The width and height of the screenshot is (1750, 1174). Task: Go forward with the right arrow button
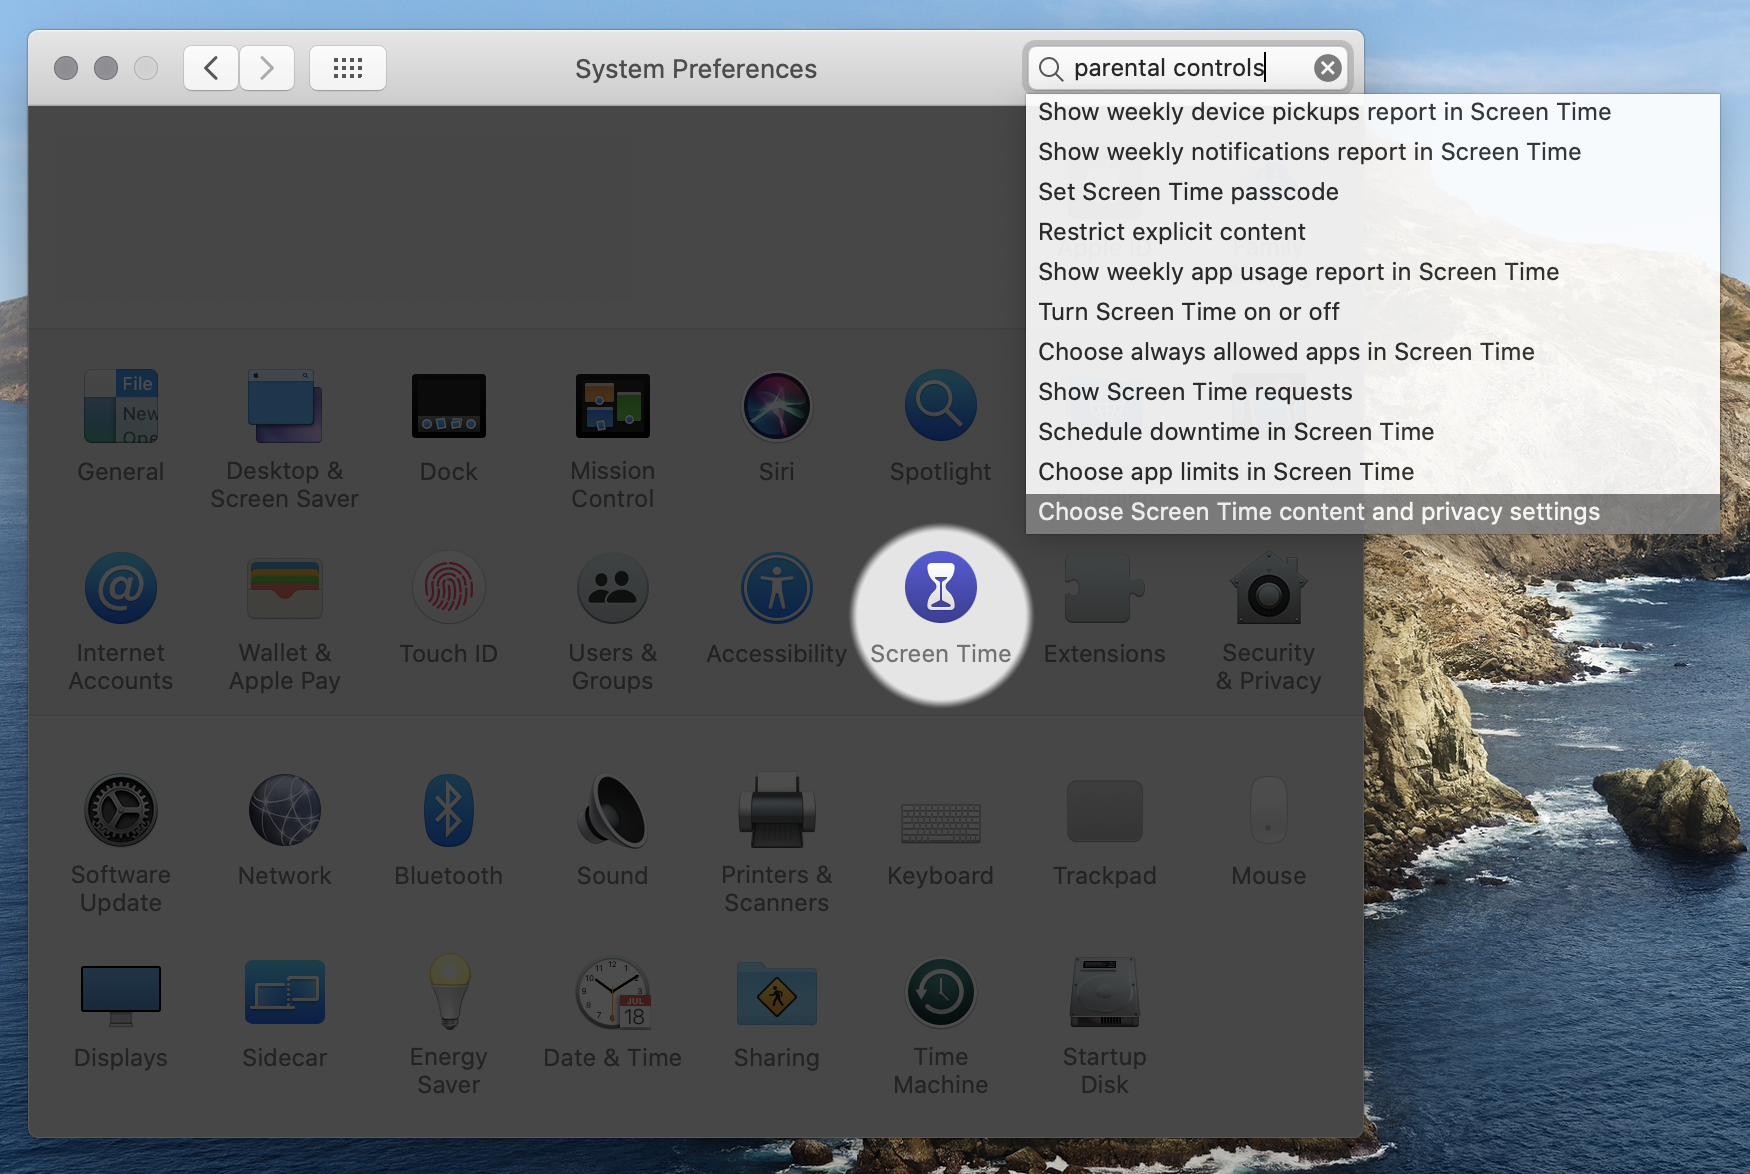coord(267,68)
